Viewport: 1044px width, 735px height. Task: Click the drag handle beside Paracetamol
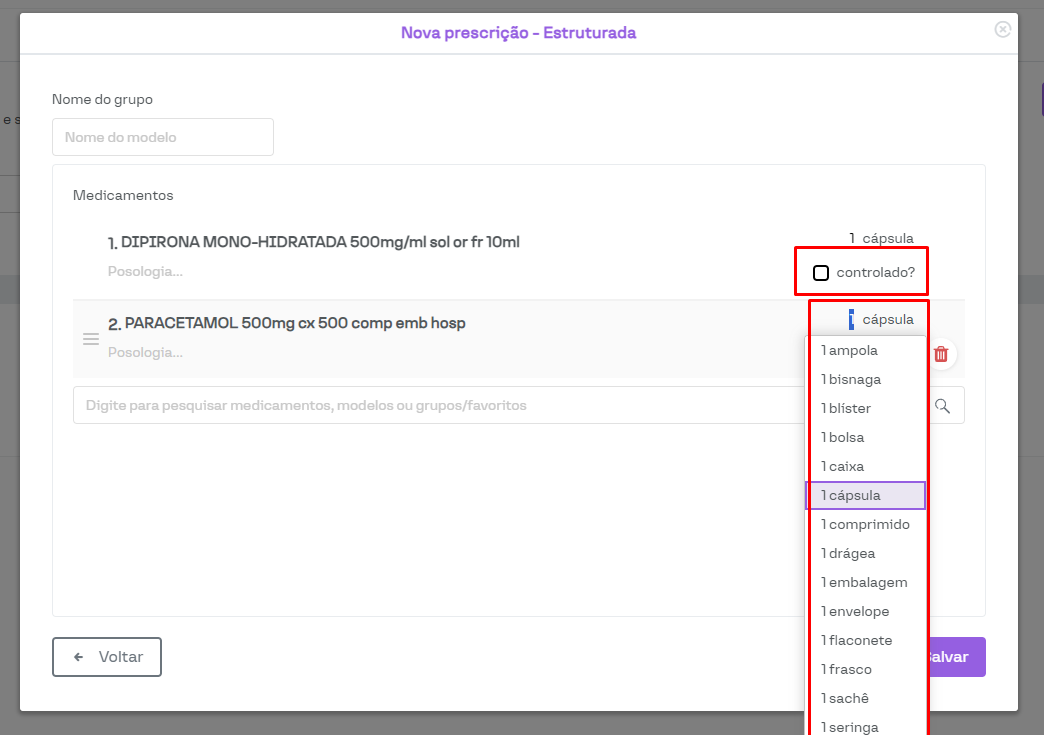91,339
